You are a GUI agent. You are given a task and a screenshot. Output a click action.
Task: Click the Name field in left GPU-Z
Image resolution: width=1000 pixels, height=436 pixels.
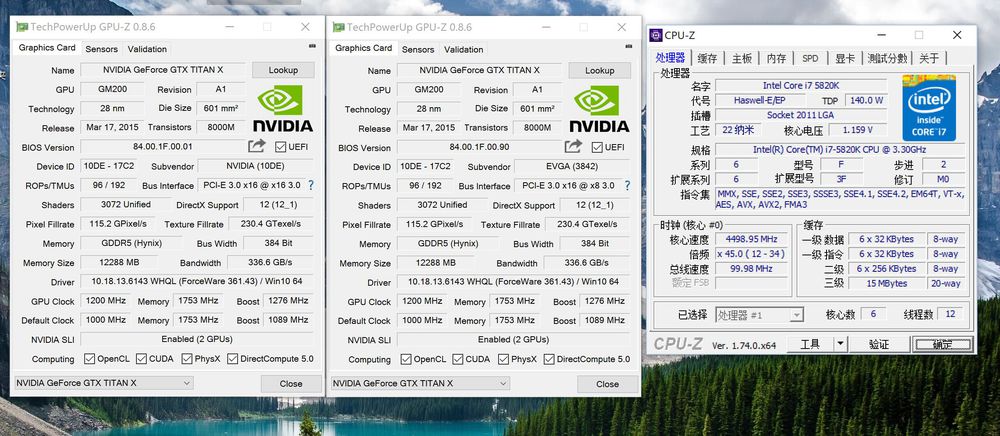(x=163, y=70)
